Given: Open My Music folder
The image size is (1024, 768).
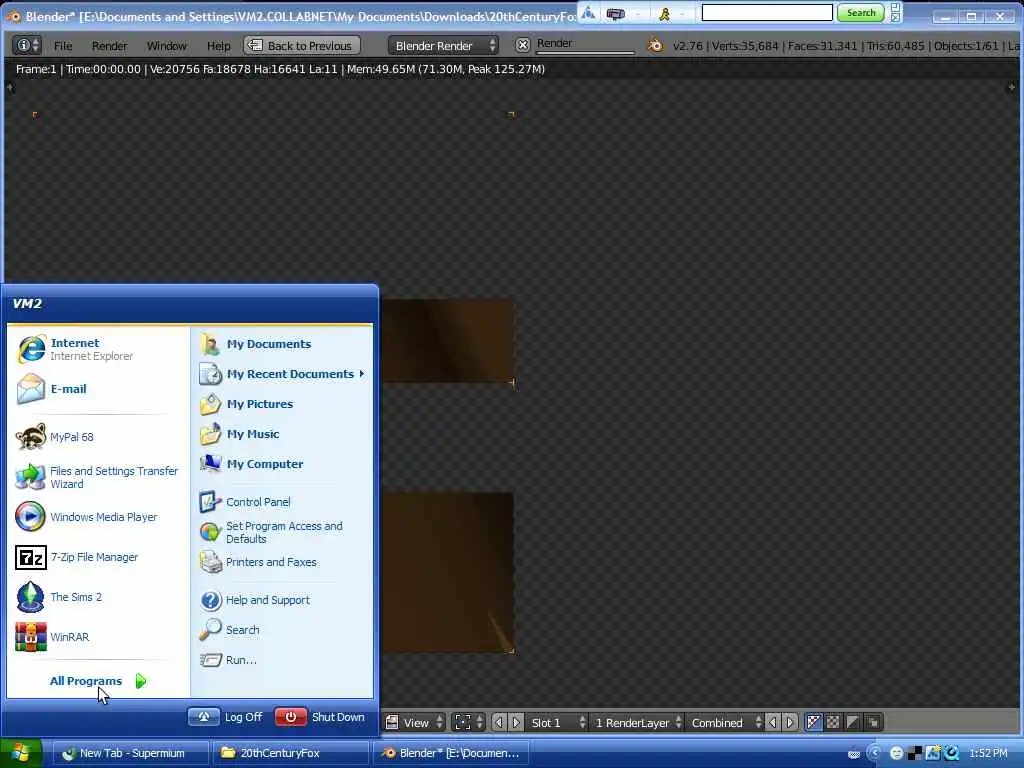Looking at the screenshot, I should tap(282, 434).
